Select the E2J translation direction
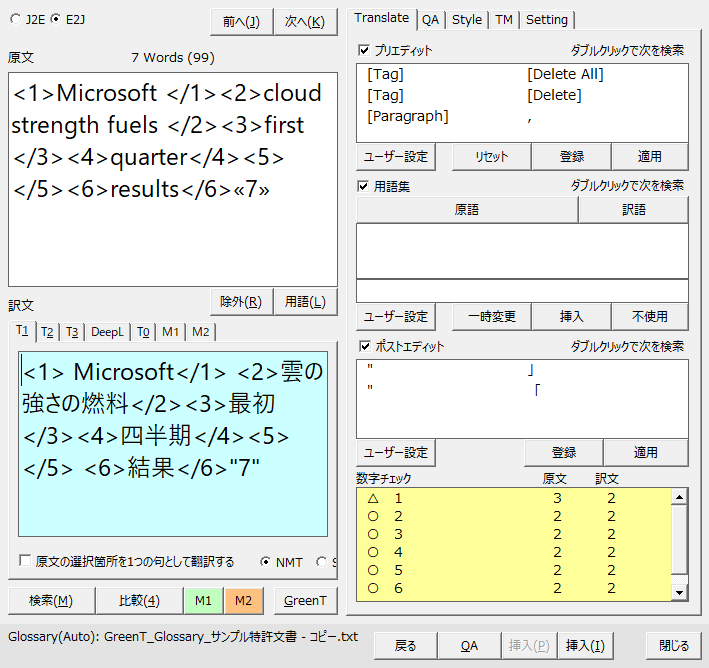Screen dimensions: 709x668 point(56,19)
